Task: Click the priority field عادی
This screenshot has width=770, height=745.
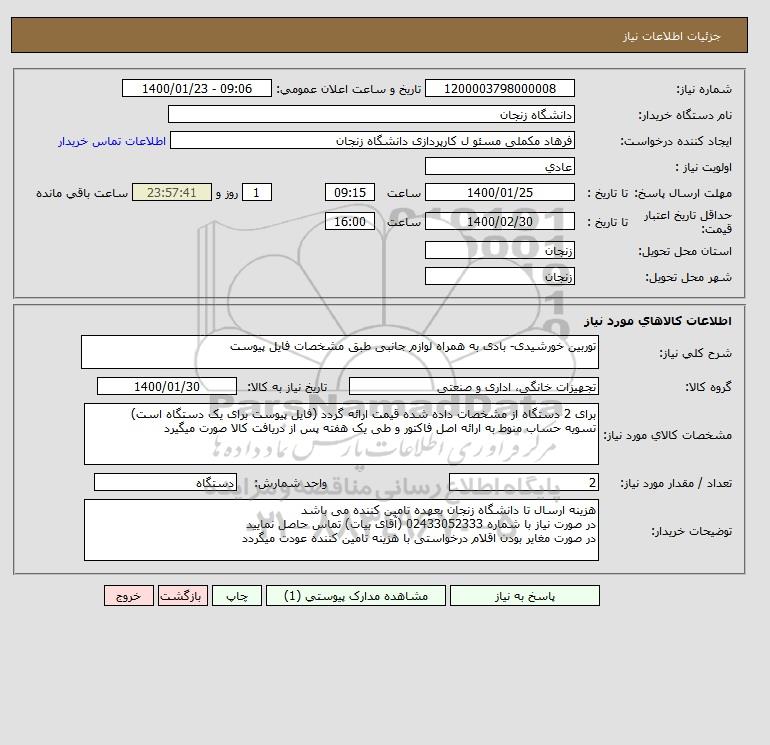Action: (499, 166)
